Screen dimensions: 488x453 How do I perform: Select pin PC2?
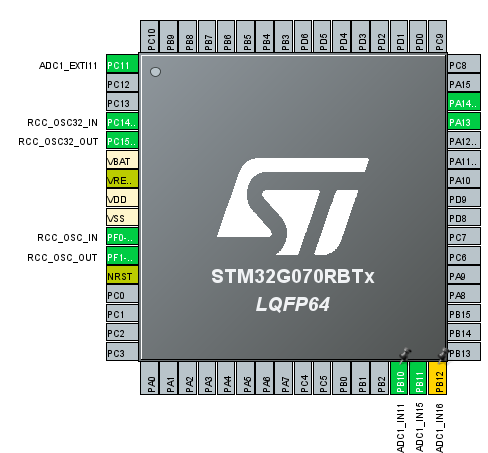pos(122,333)
